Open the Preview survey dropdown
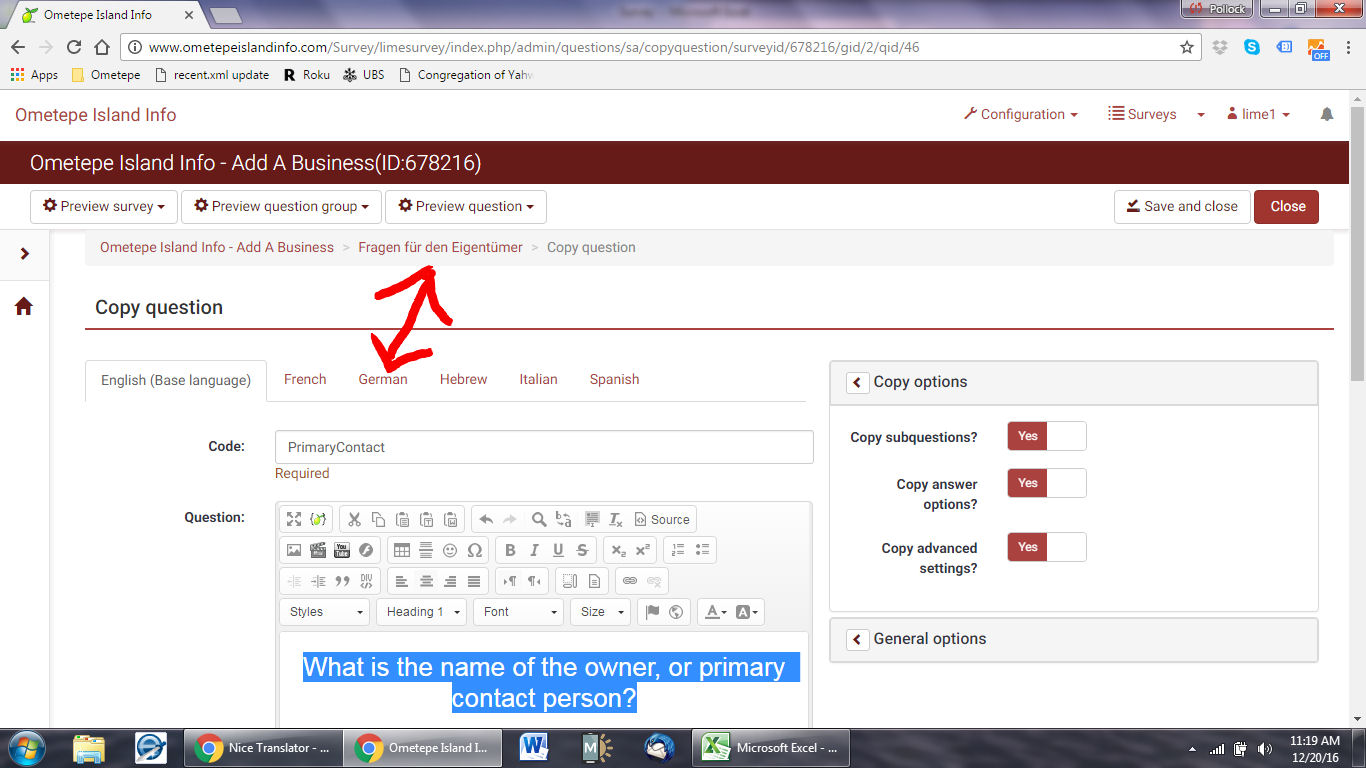The image size is (1366, 768). [x=104, y=207]
